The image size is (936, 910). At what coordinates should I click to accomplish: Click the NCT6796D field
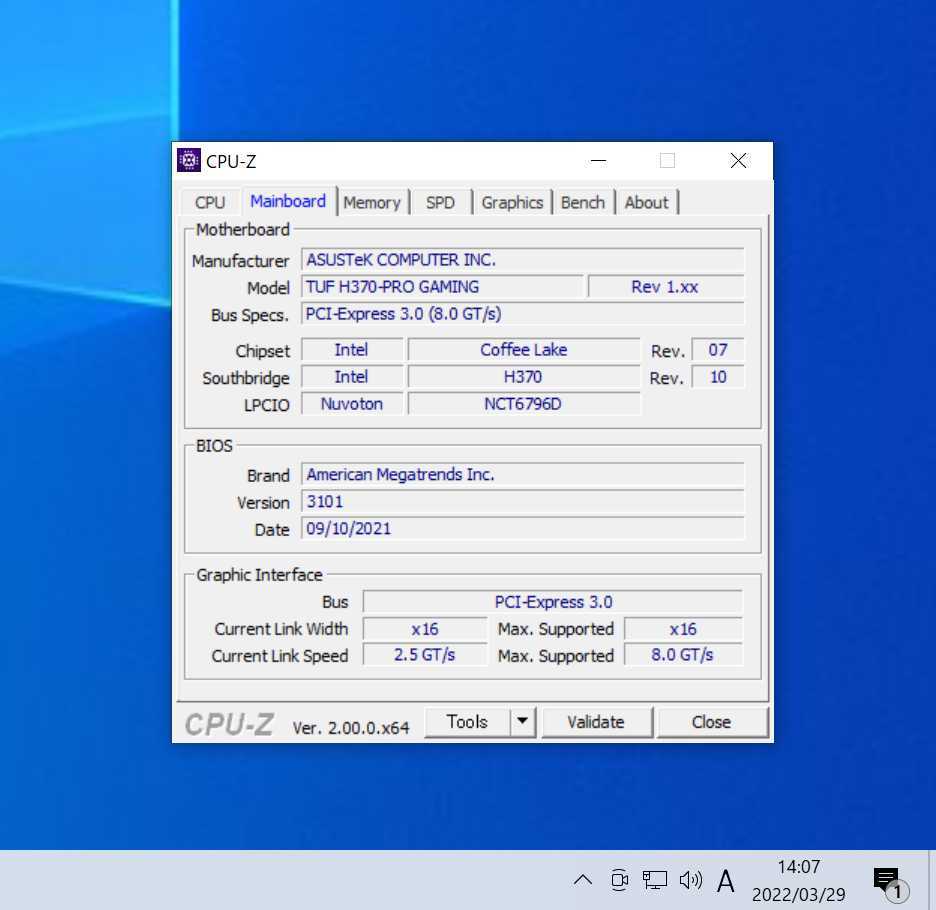[524, 404]
